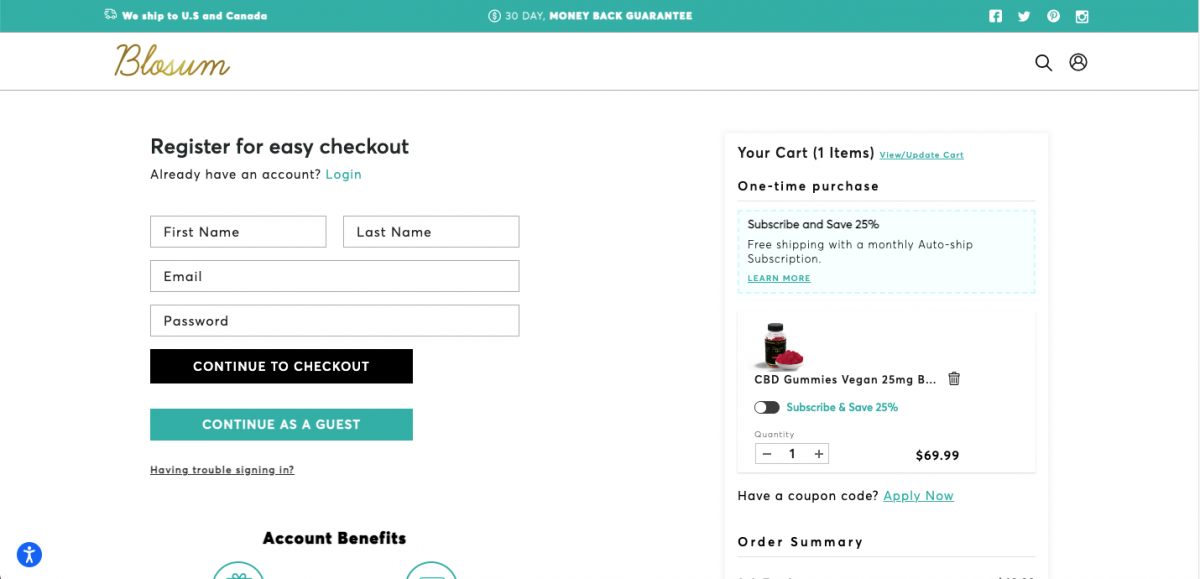Click Continue to Checkout
Viewport: 1200px width, 579px height.
pyautogui.click(x=281, y=366)
